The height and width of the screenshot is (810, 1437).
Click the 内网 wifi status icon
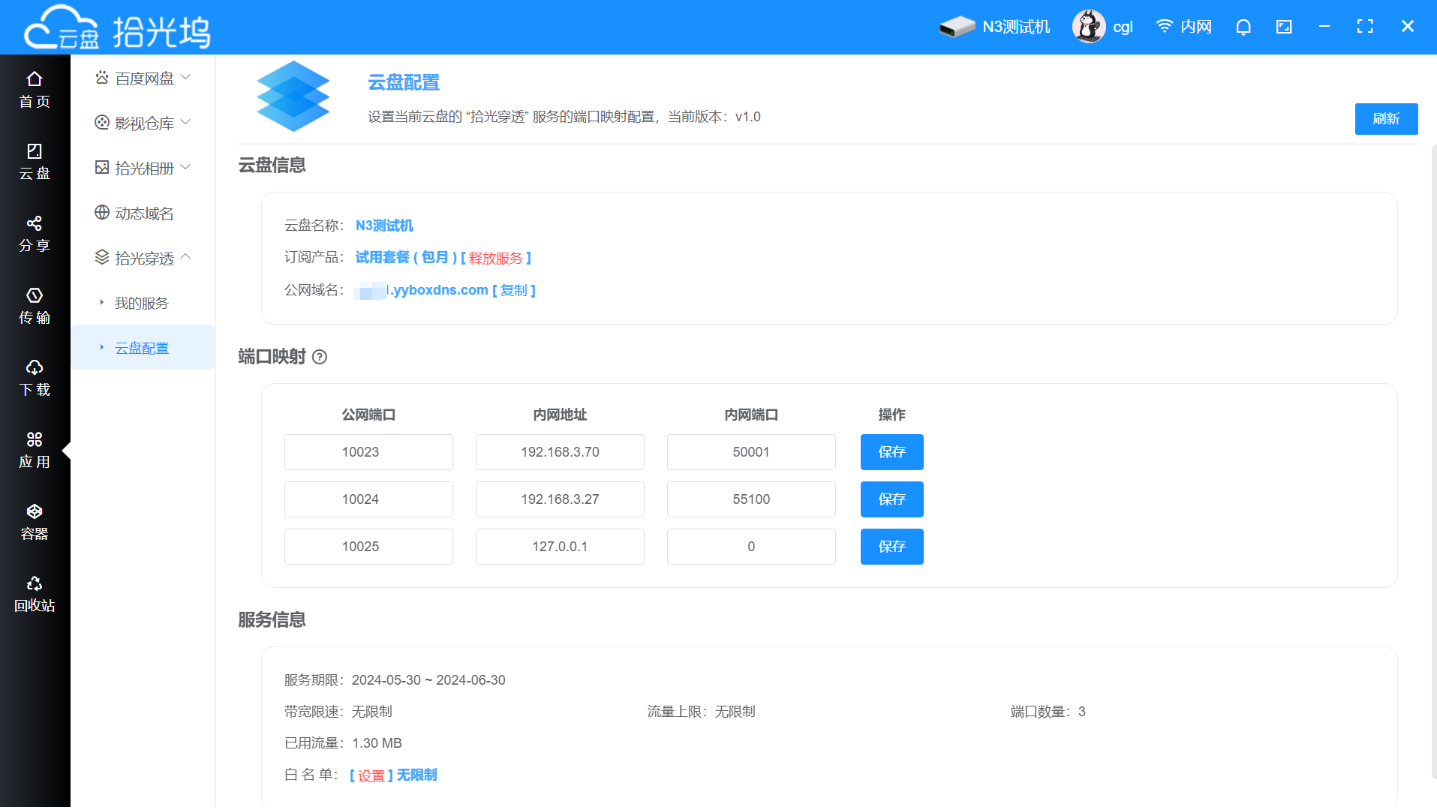1164,27
